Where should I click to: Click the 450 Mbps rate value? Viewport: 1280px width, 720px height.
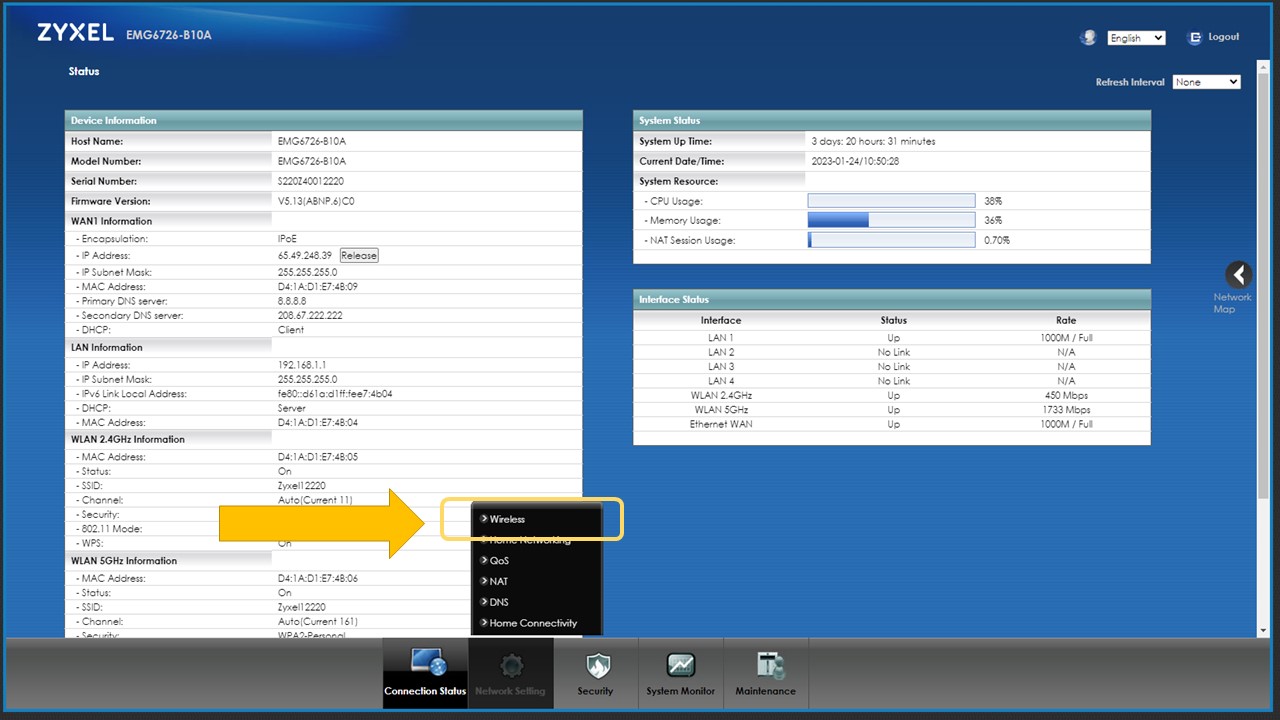(x=1066, y=396)
